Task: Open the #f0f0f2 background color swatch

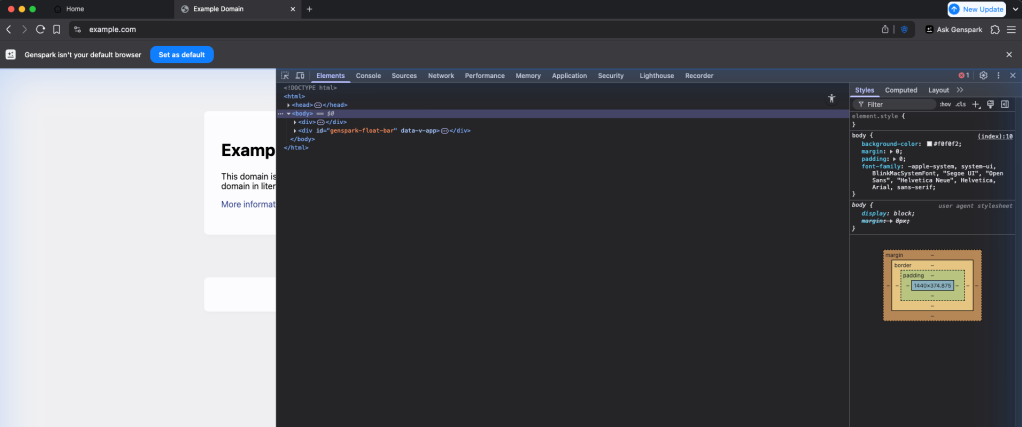Action: tap(930, 144)
